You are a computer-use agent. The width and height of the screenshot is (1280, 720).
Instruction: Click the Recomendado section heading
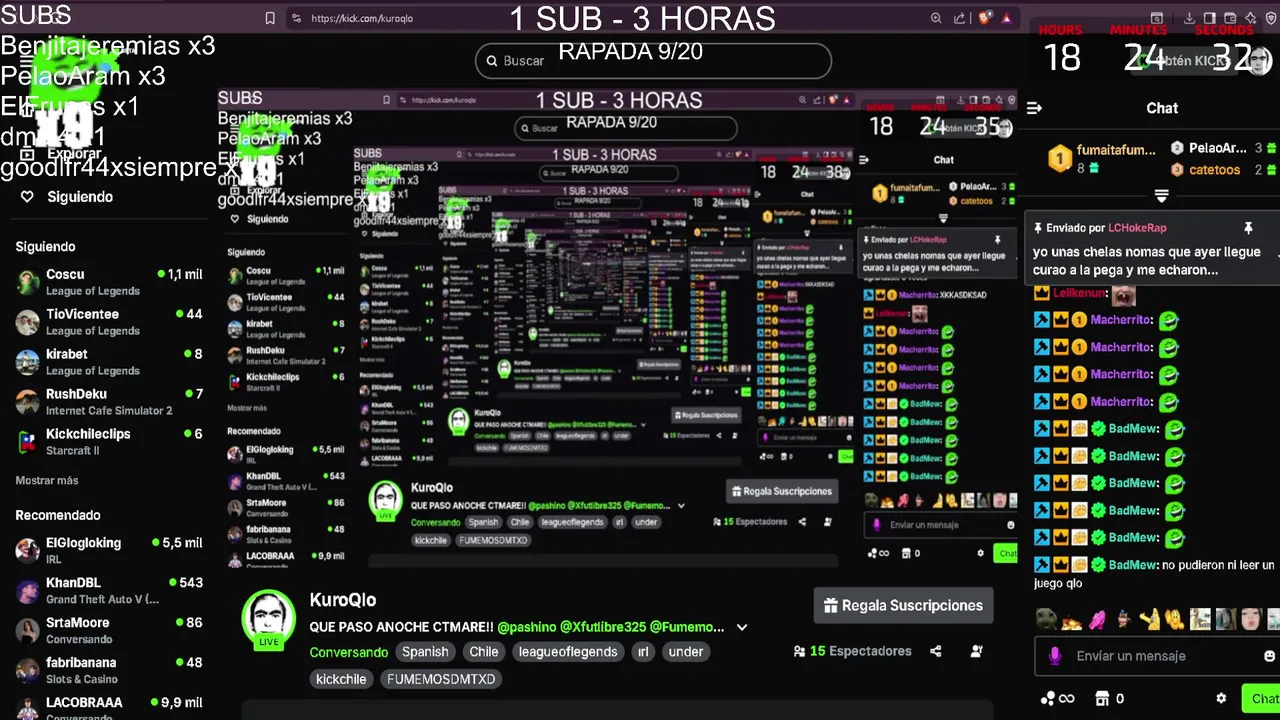tap(58, 515)
